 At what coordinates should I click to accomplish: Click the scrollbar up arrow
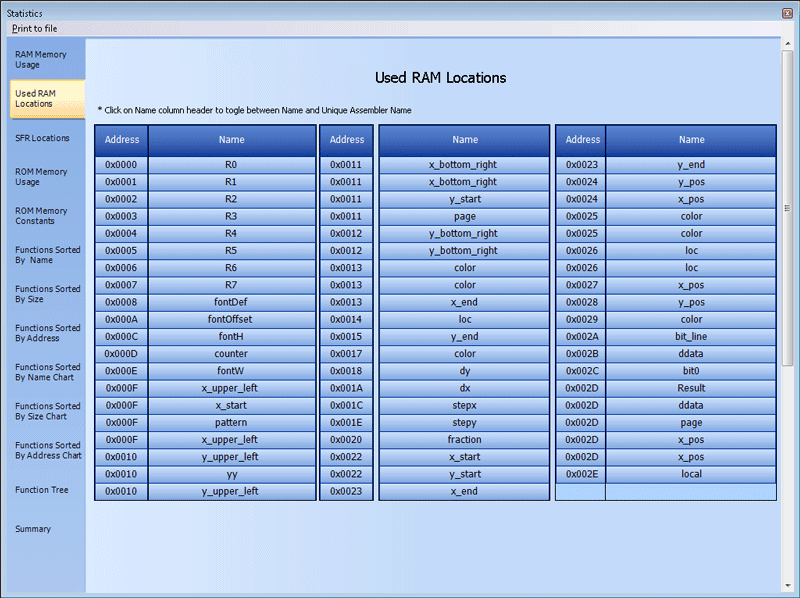point(788,44)
